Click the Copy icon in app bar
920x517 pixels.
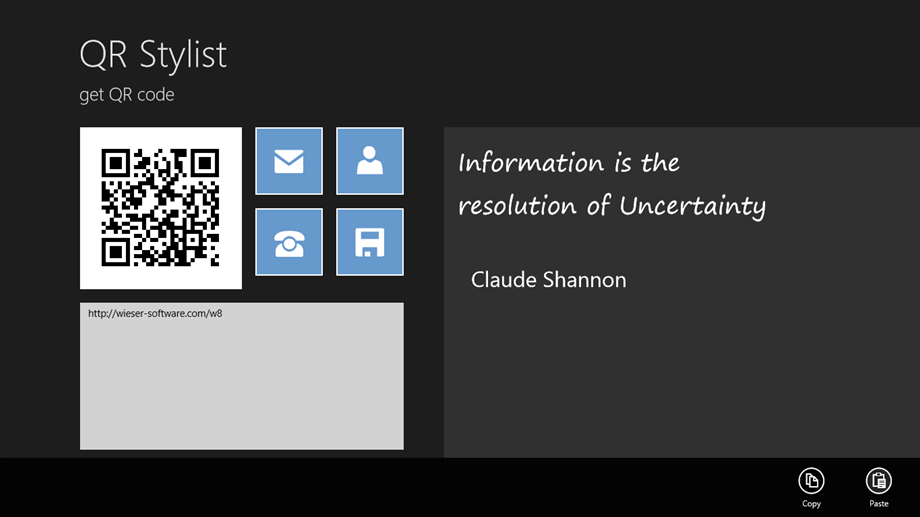[x=811, y=481]
